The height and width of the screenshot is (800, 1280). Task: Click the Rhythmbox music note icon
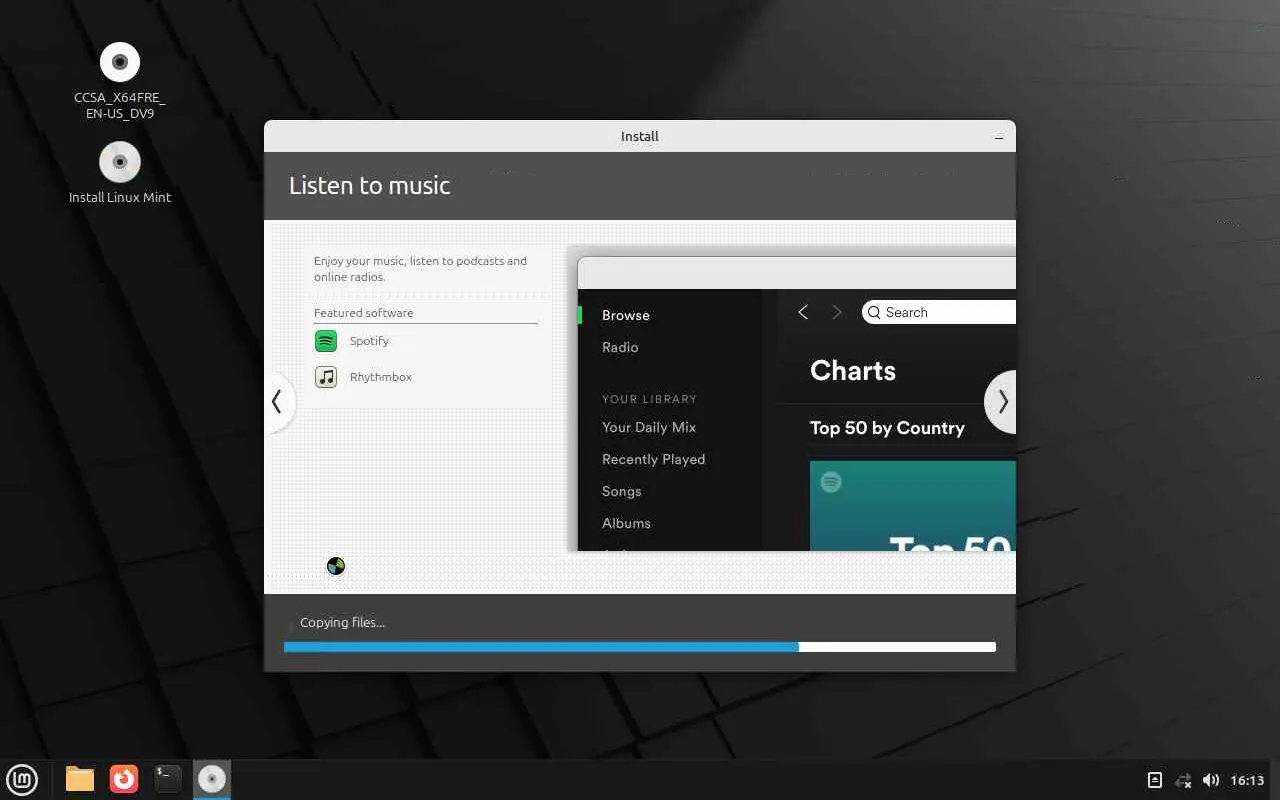pos(326,377)
